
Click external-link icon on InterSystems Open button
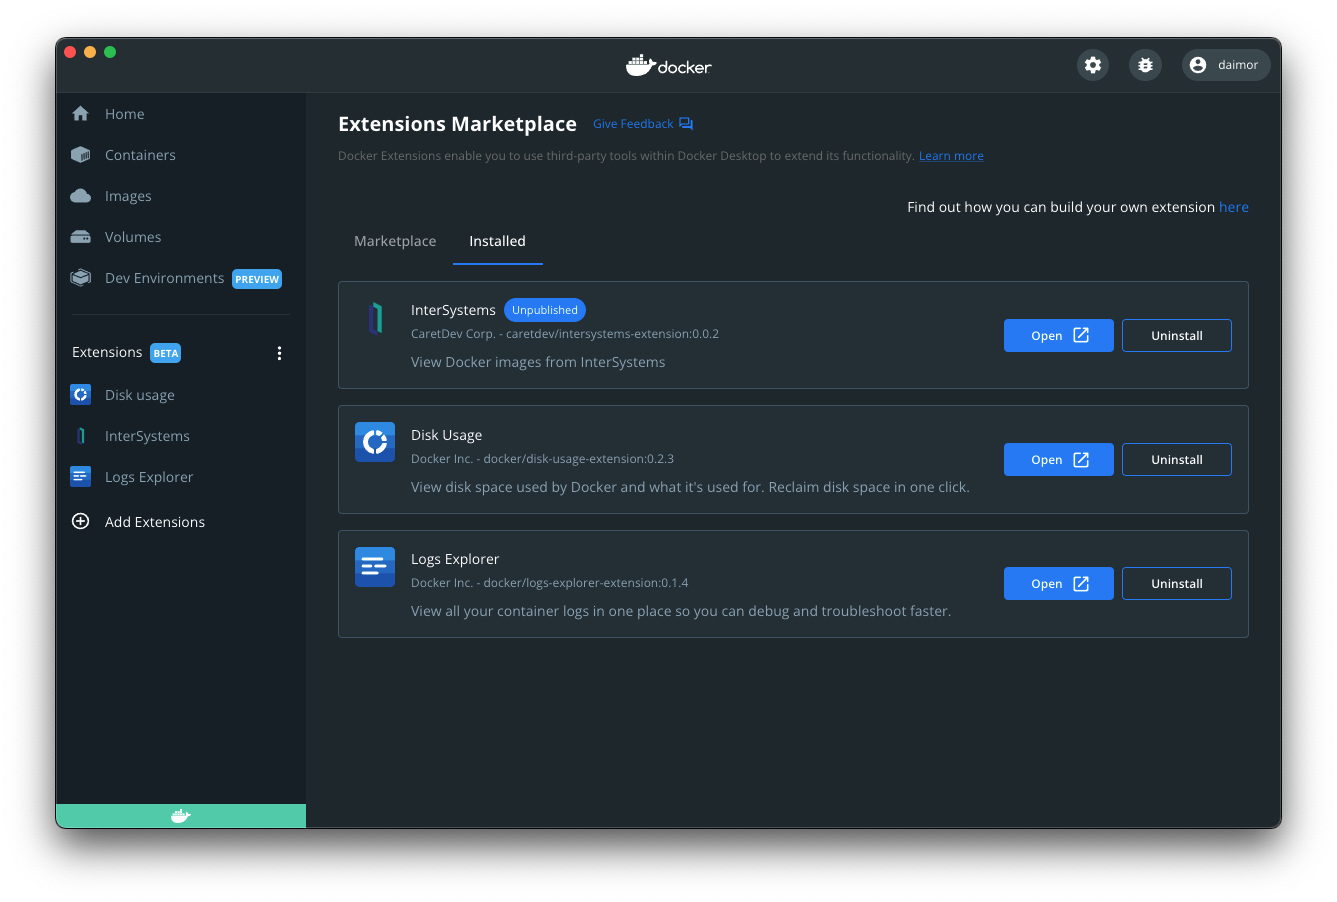tap(1081, 335)
